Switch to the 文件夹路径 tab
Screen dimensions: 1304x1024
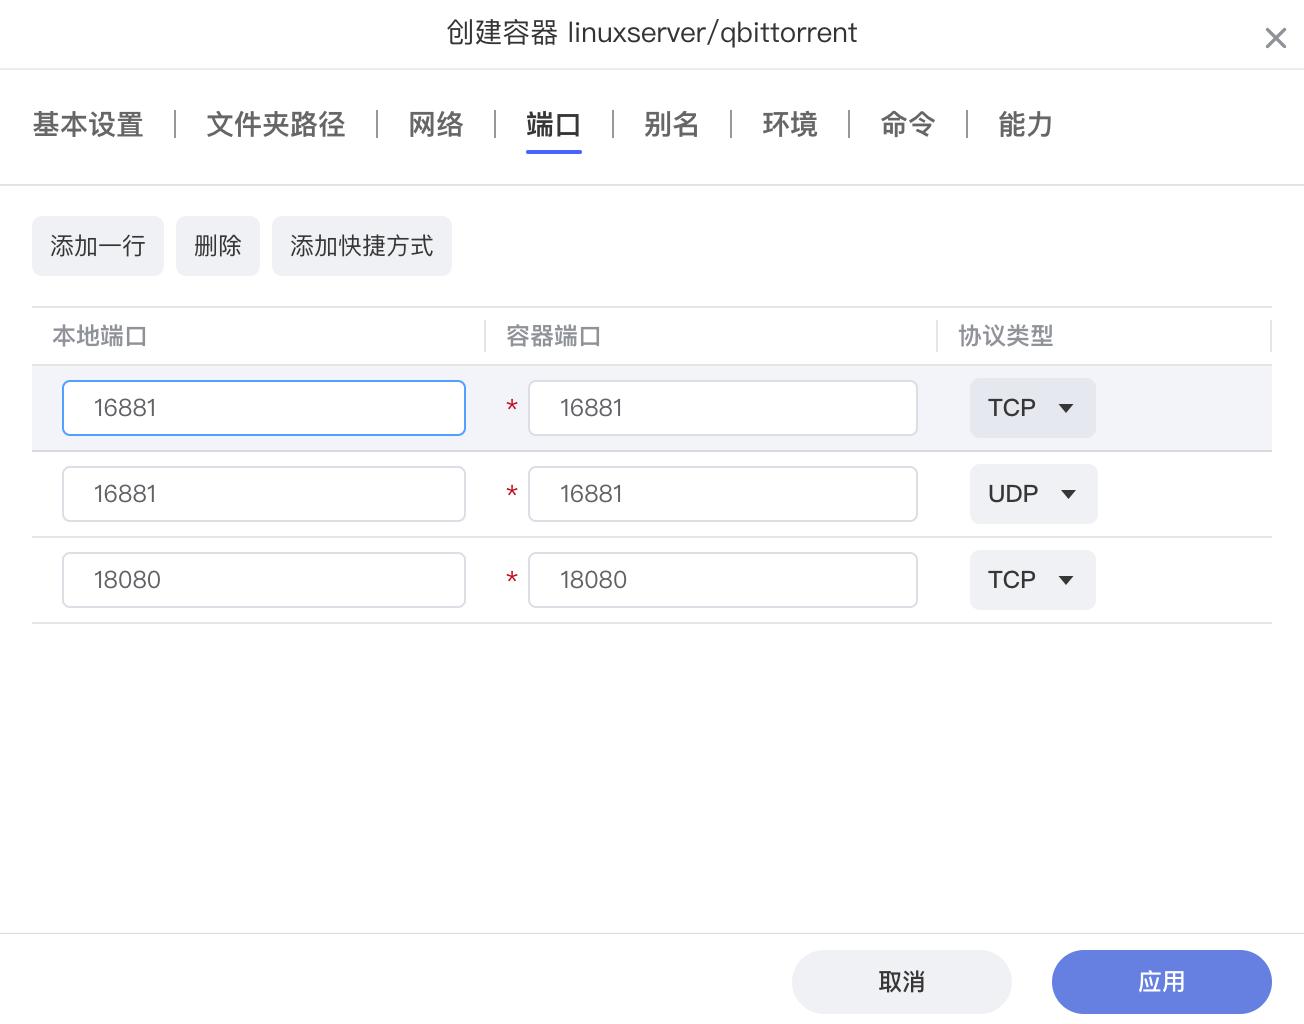click(275, 125)
